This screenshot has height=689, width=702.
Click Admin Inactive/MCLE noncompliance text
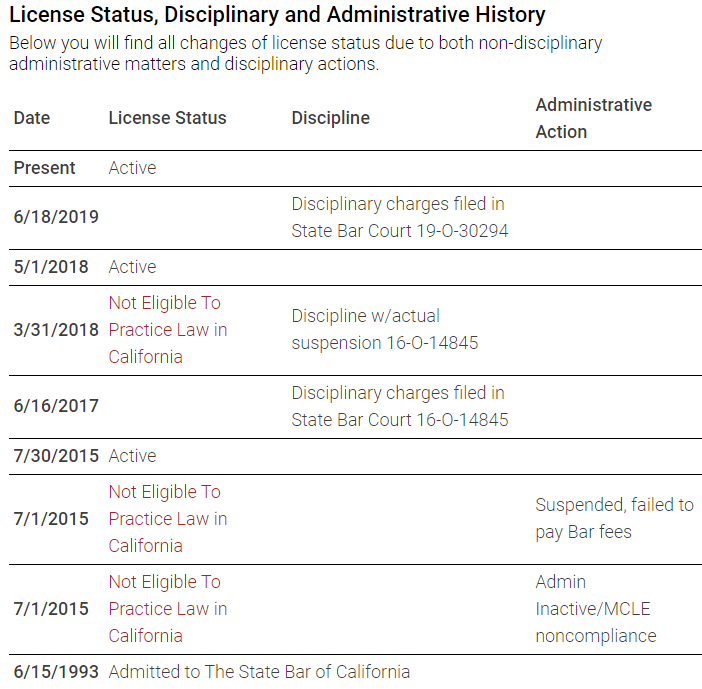[596, 609]
